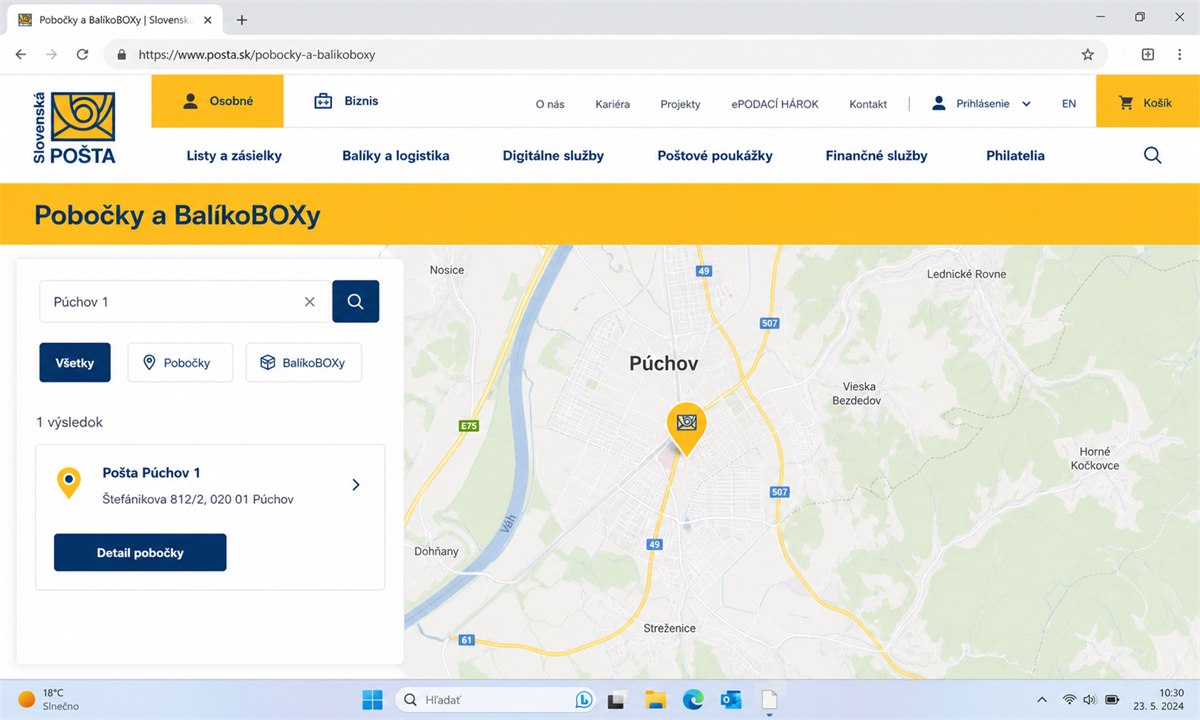
Task: Open Microsoft Edge from taskbar
Action: [693, 699]
